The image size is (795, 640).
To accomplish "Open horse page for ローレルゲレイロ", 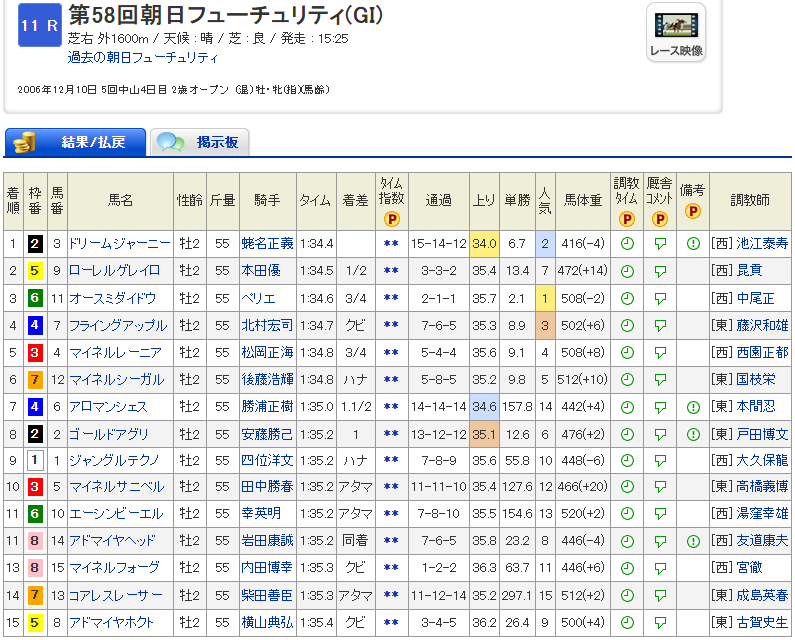I will coord(115,270).
